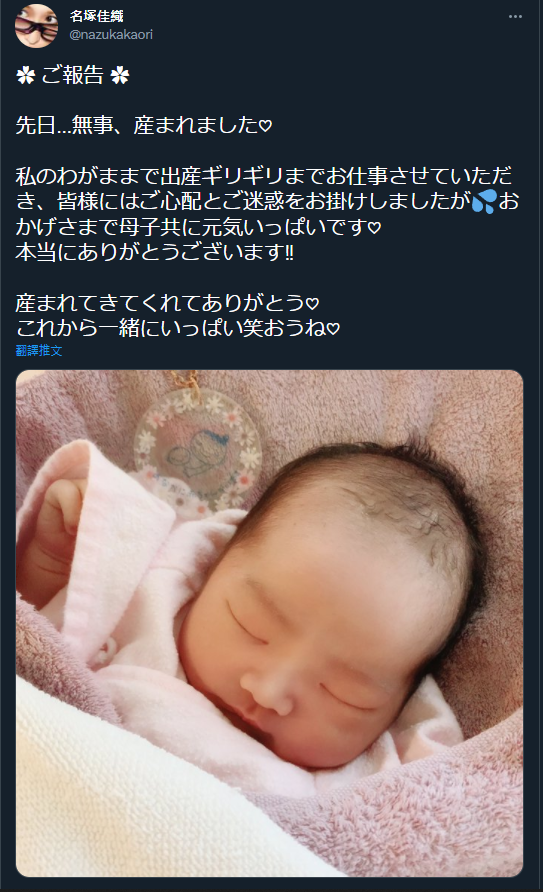Click the author's profile avatar
Viewport: 543px width, 892px height.
pos(36,26)
